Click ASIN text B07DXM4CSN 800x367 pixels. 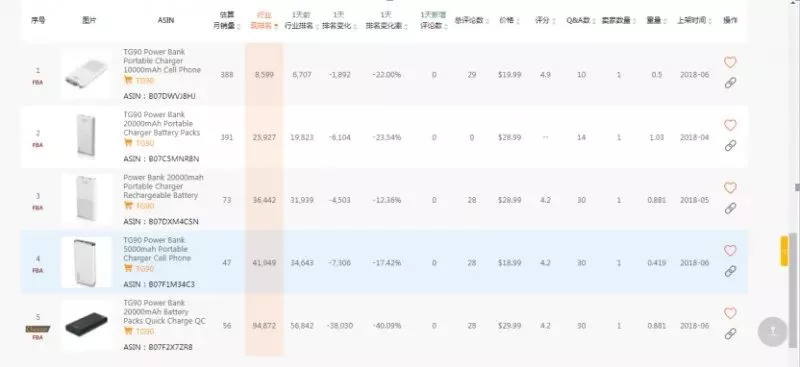click(173, 222)
